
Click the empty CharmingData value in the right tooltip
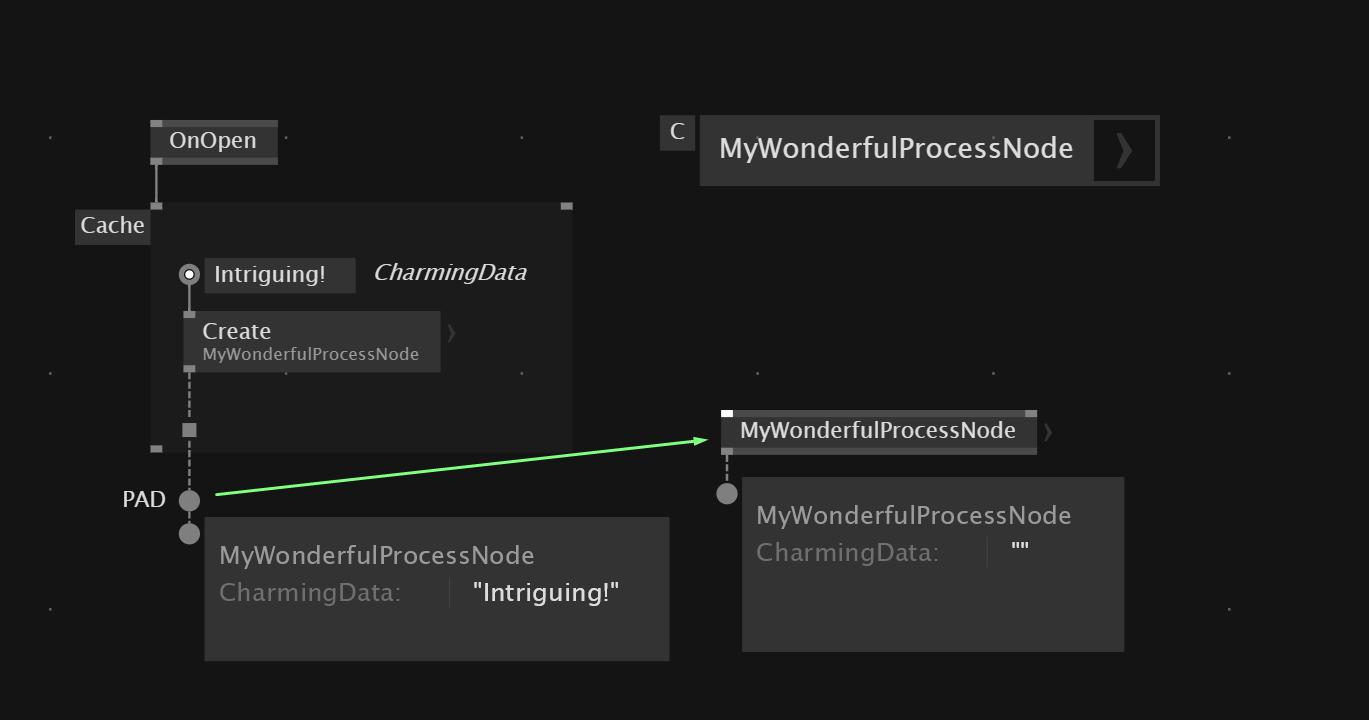[1020, 551]
